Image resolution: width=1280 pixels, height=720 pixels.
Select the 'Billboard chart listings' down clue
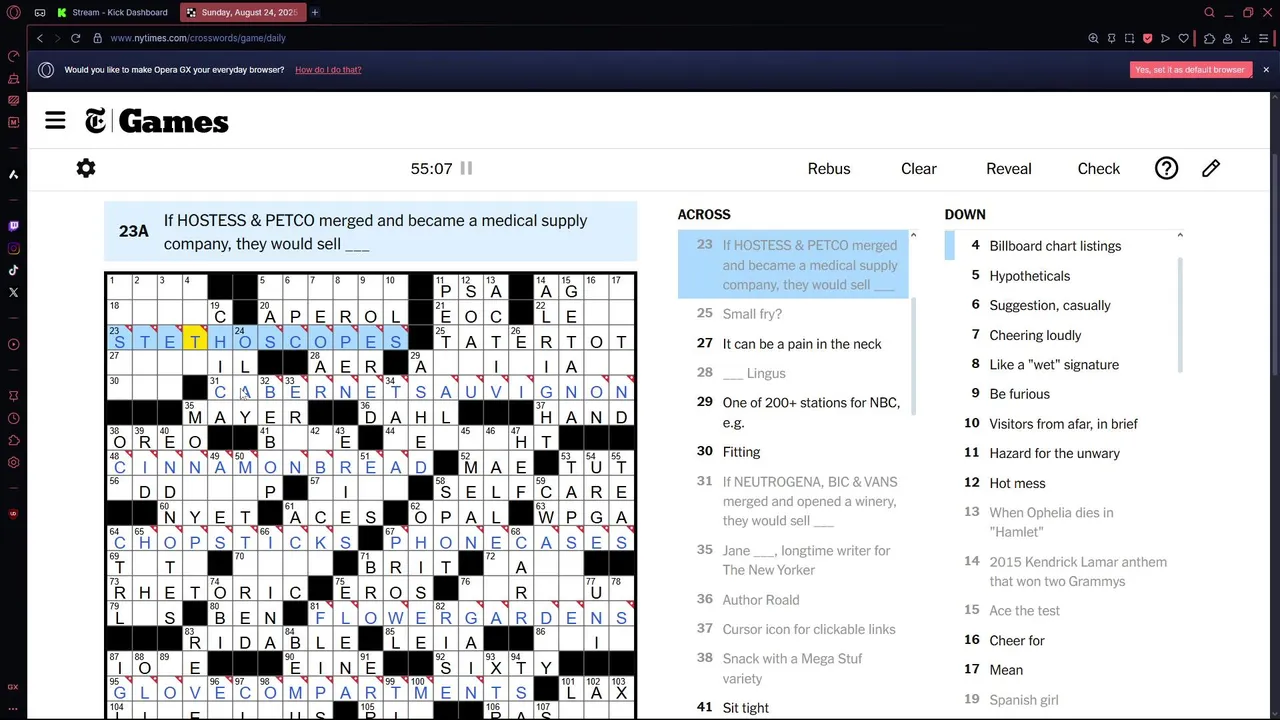pos(1060,246)
